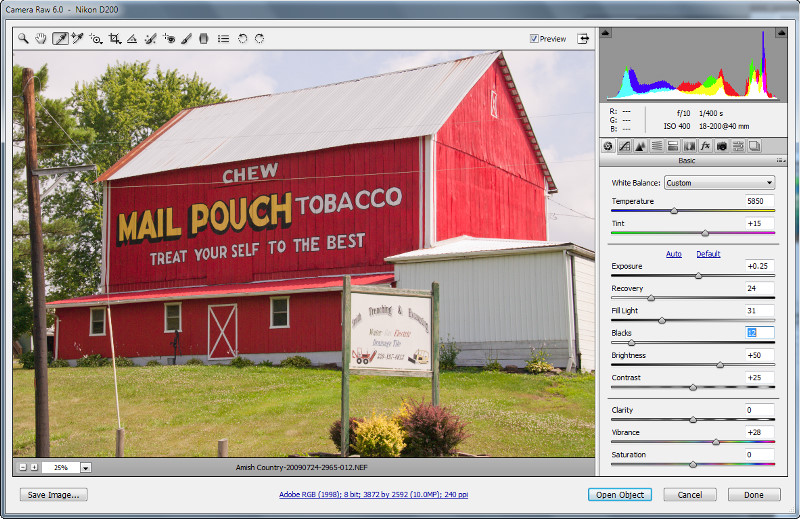
Task: Open the Basic panel flyout menu
Action: [781, 160]
